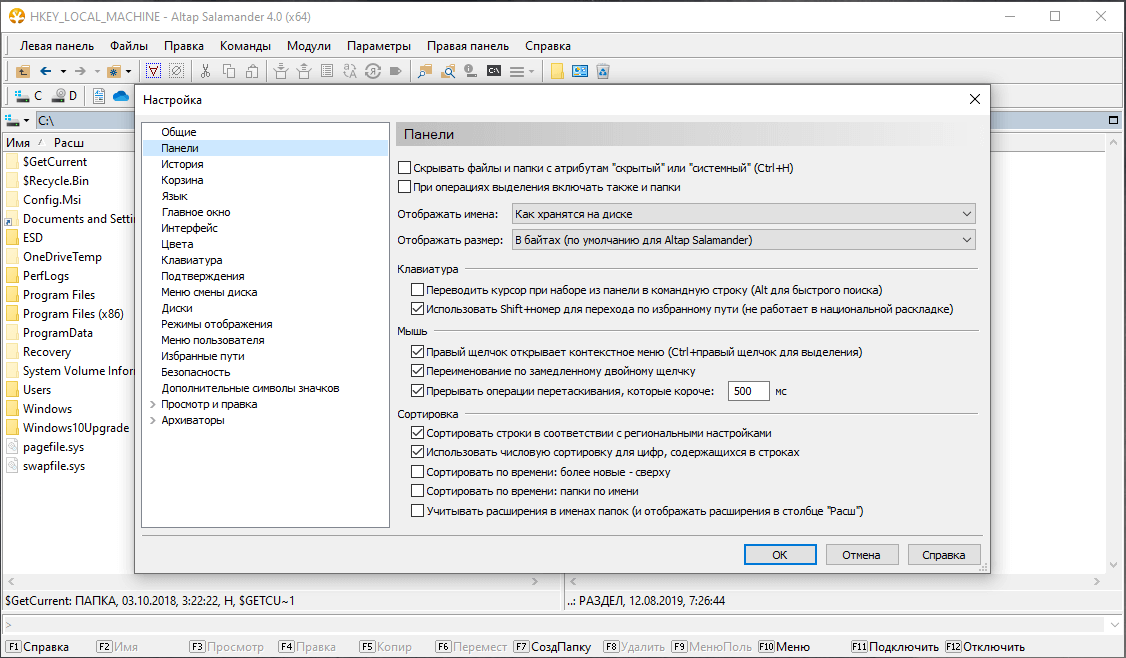Click the back arrow in toolbar
Viewport: 1126px width, 658px height.
point(46,71)
